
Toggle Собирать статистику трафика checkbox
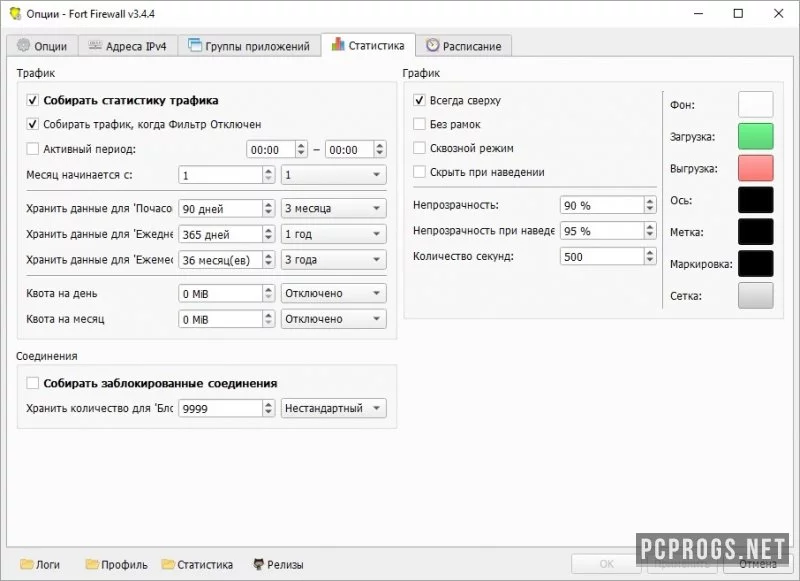pyautogui.click(x=32, y=100)
